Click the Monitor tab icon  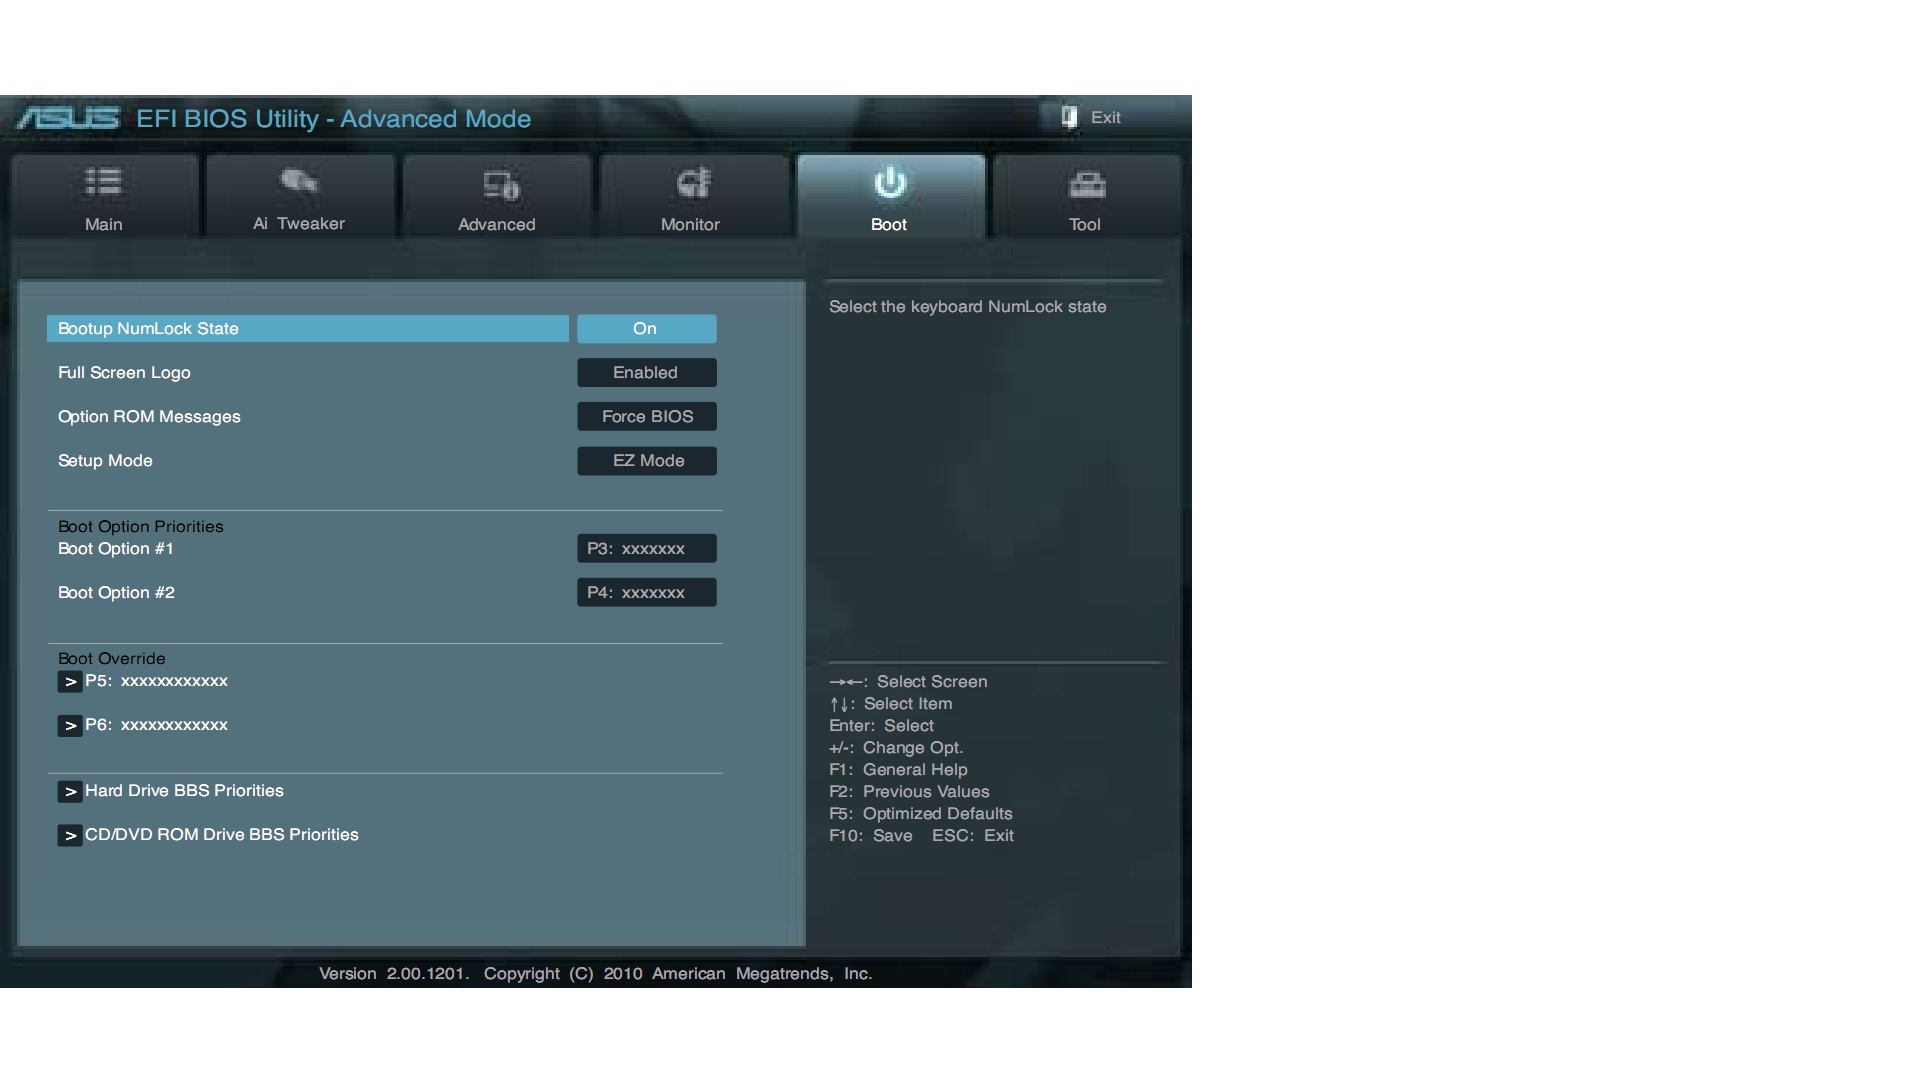click(x=692, y=183)
